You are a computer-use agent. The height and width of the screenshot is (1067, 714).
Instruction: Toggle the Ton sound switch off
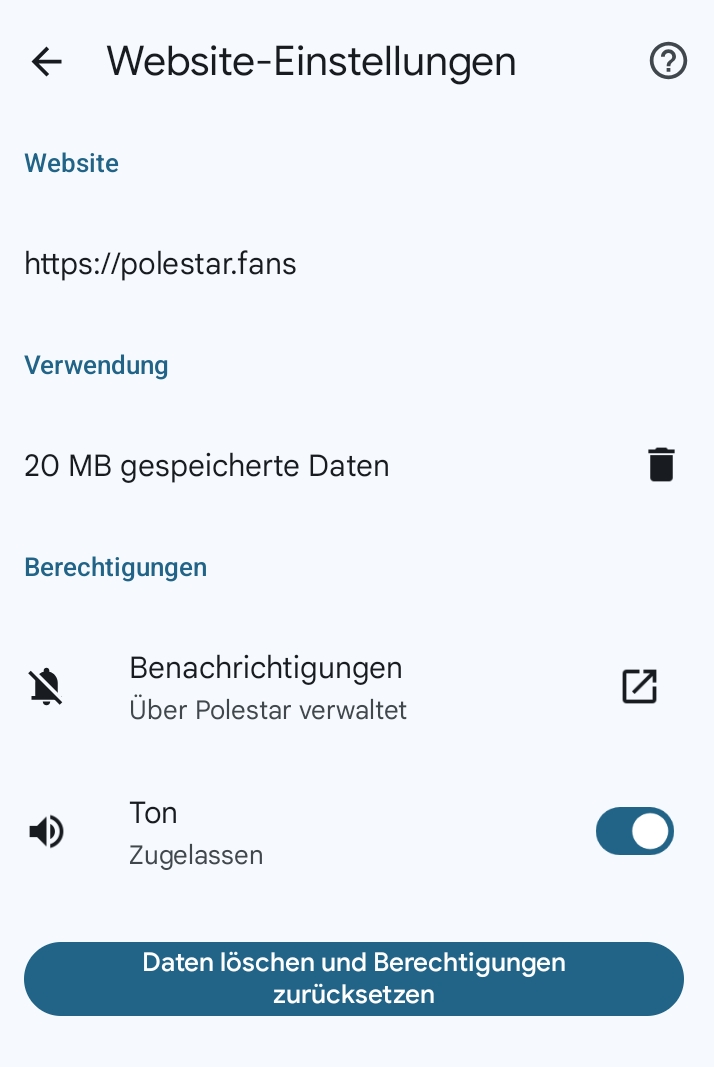click(x=634, y=832)
